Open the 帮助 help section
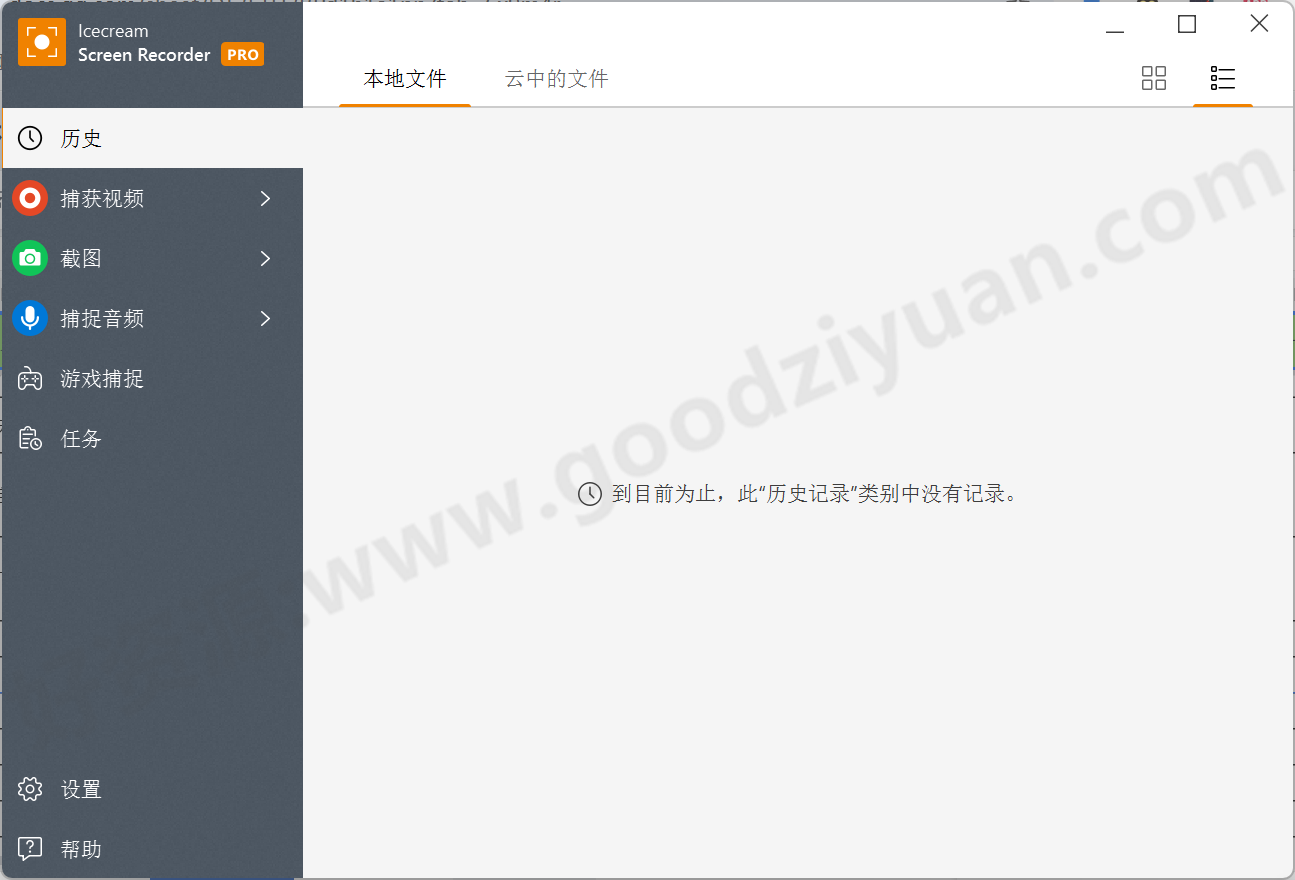 click(80, 848)
